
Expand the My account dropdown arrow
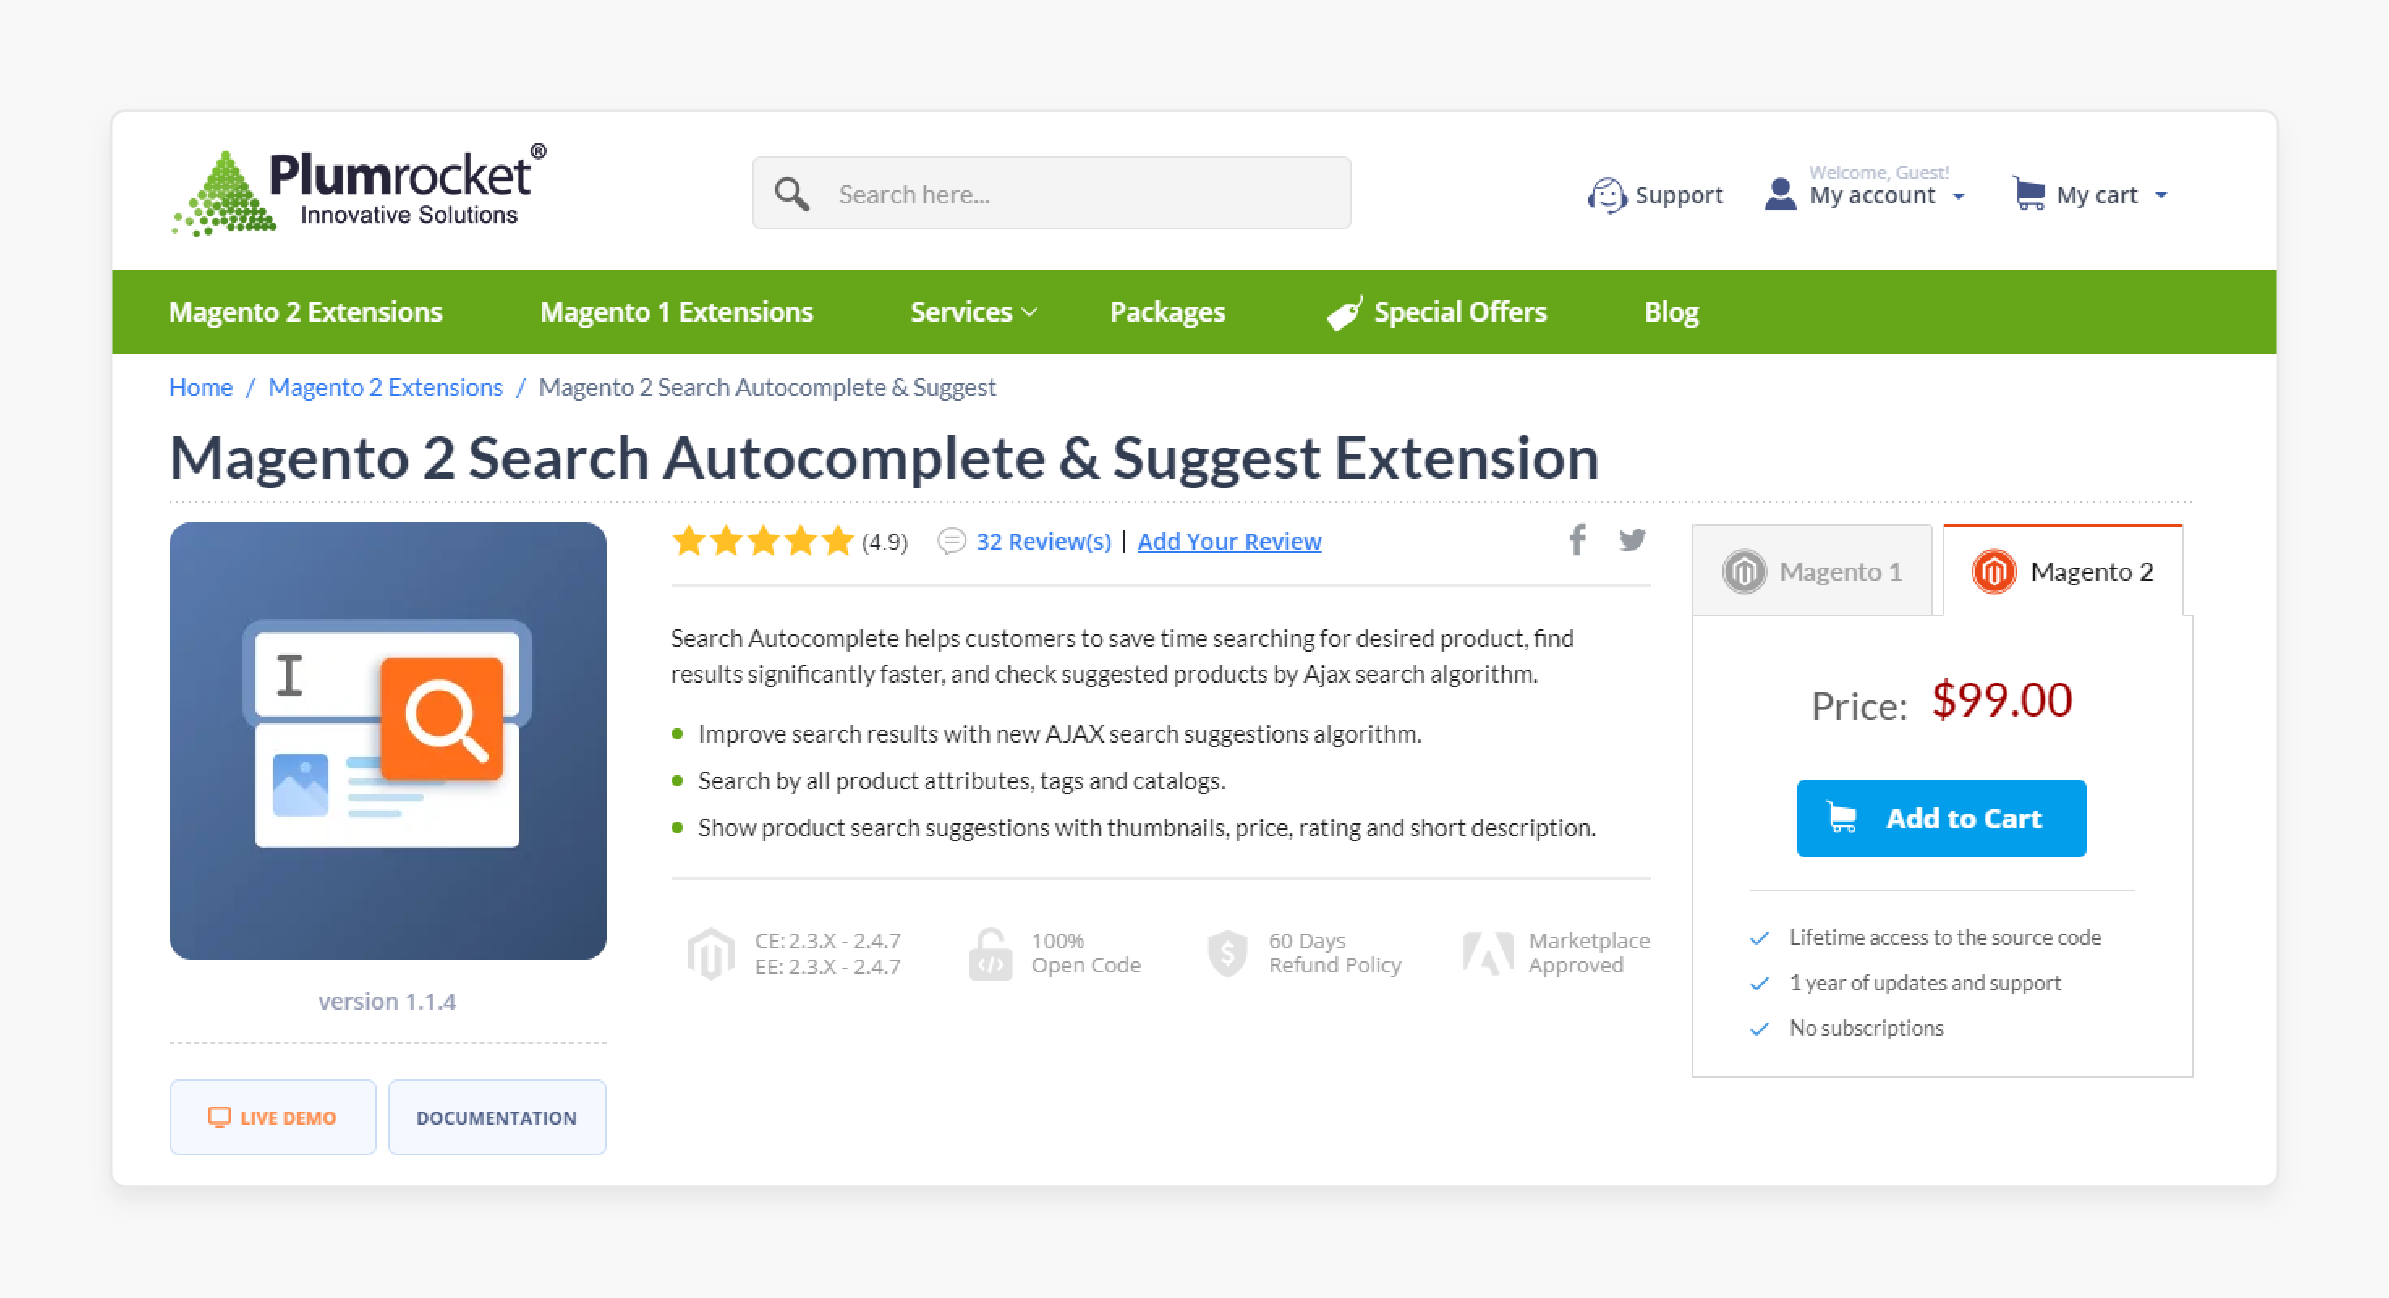point(1958,197)
